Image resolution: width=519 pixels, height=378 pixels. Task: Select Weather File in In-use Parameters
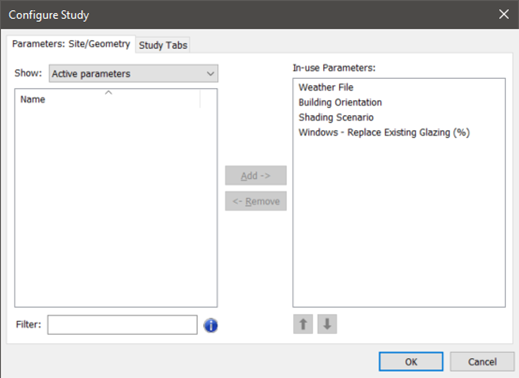326,87
